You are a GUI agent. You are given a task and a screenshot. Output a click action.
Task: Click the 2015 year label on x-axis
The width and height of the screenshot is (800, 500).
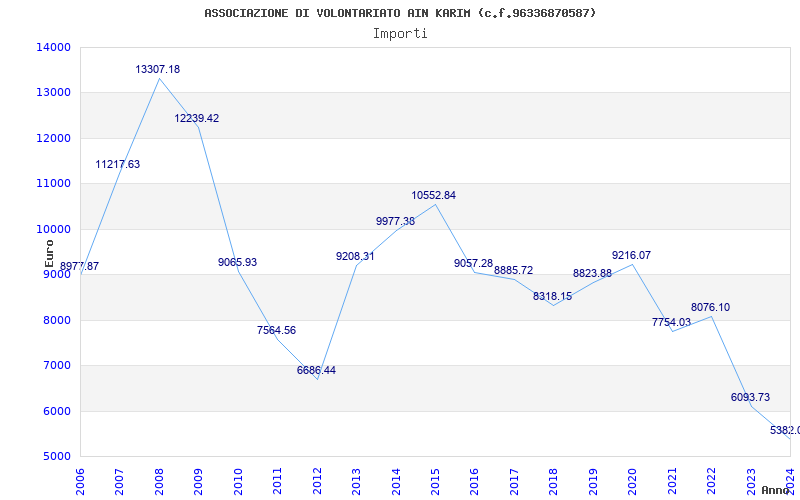(x=435, y=481)
